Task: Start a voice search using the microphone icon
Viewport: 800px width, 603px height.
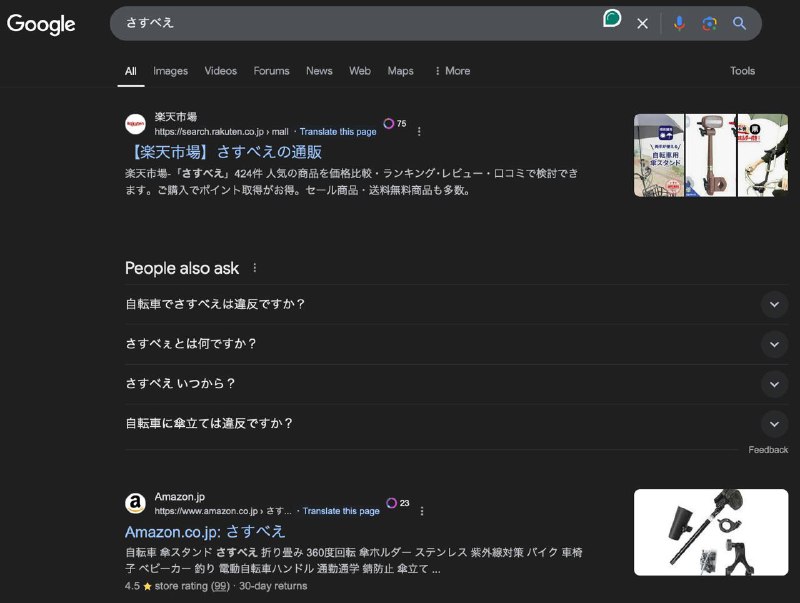Action: pos(679,23)
